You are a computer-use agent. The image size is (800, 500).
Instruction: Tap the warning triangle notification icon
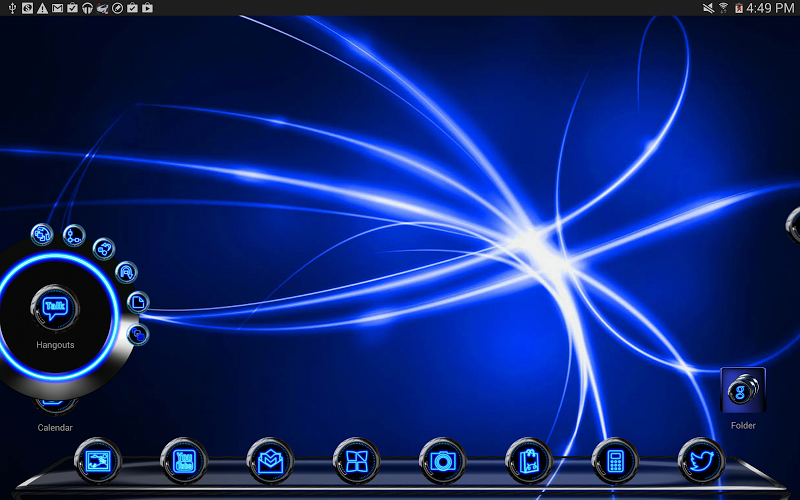42,8
